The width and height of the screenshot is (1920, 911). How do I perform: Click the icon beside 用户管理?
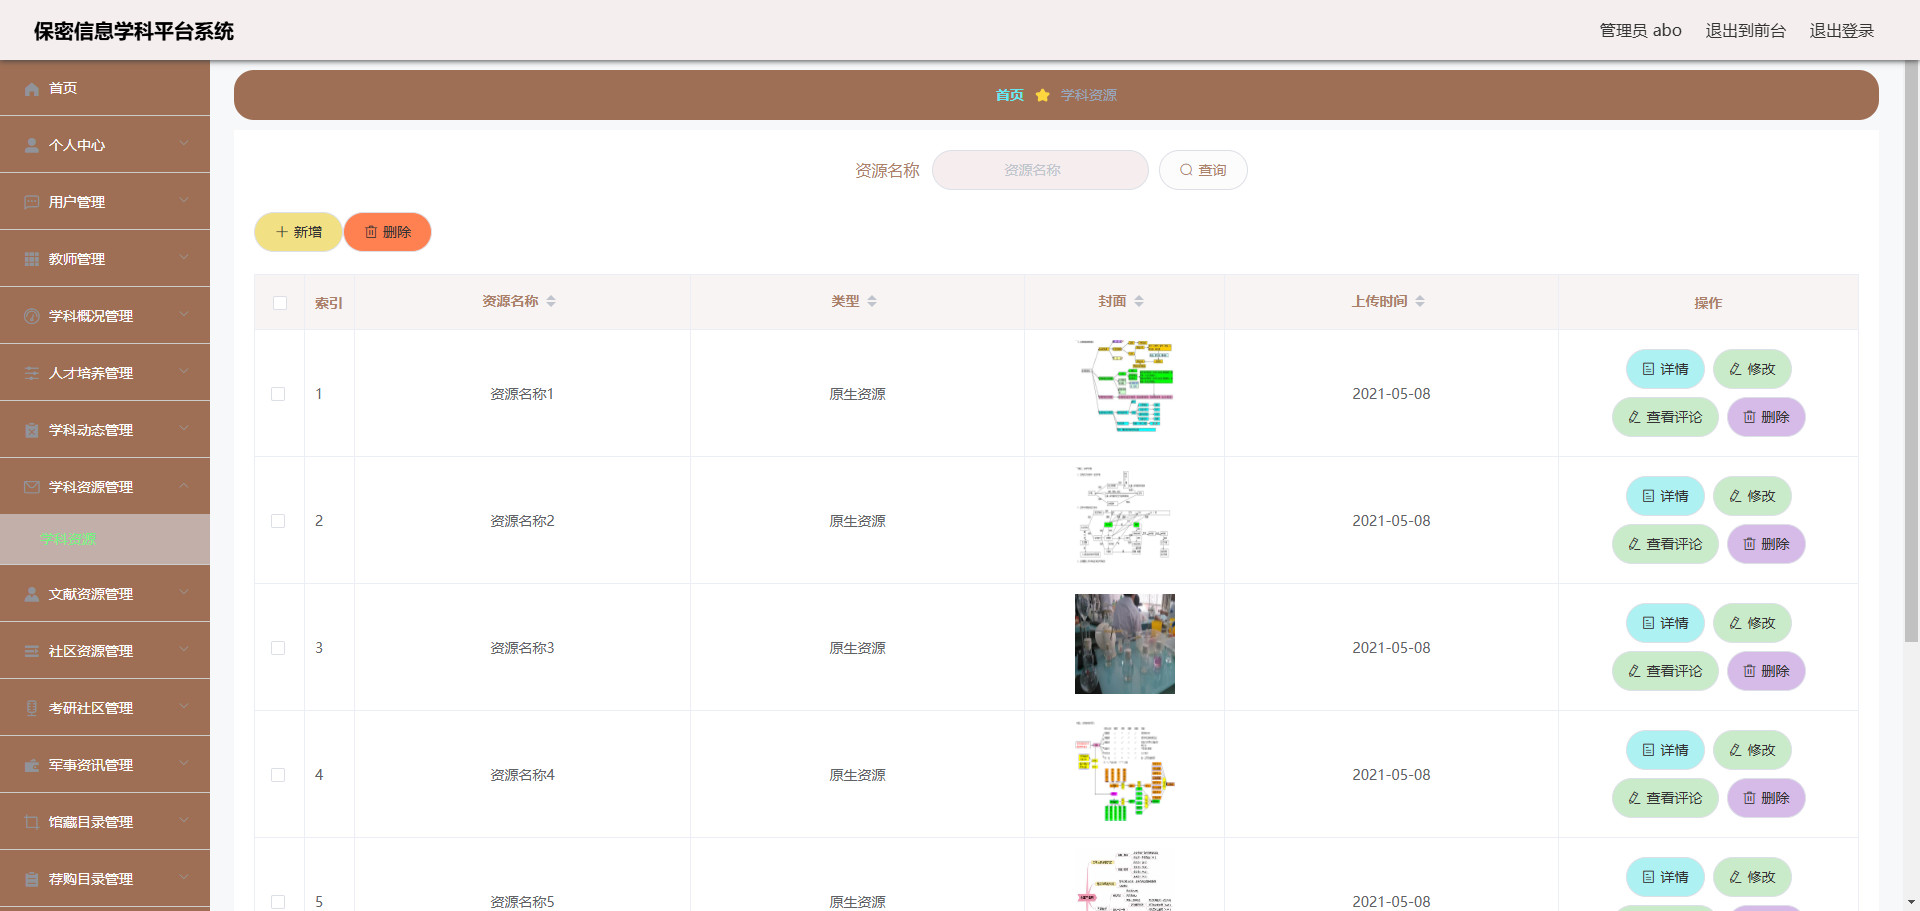(32, 203)
